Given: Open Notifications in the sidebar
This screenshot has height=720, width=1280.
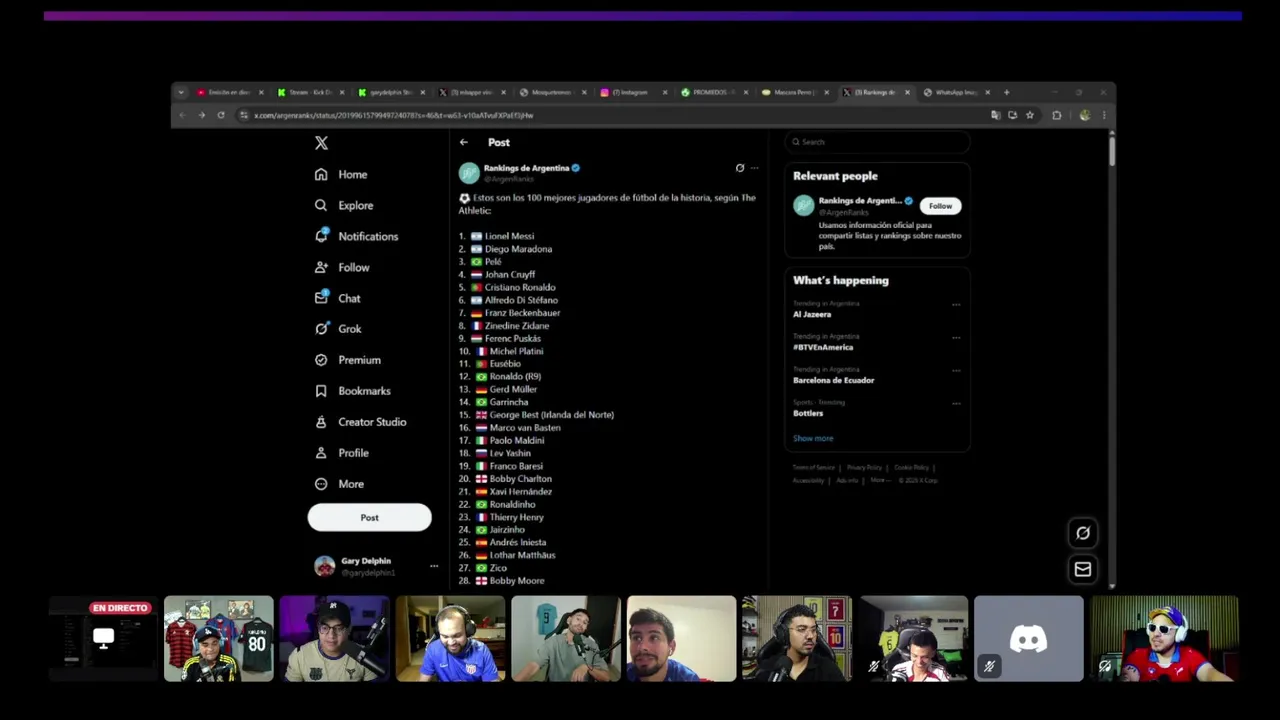Looking at the screenshot, I should tap(356, 236).
